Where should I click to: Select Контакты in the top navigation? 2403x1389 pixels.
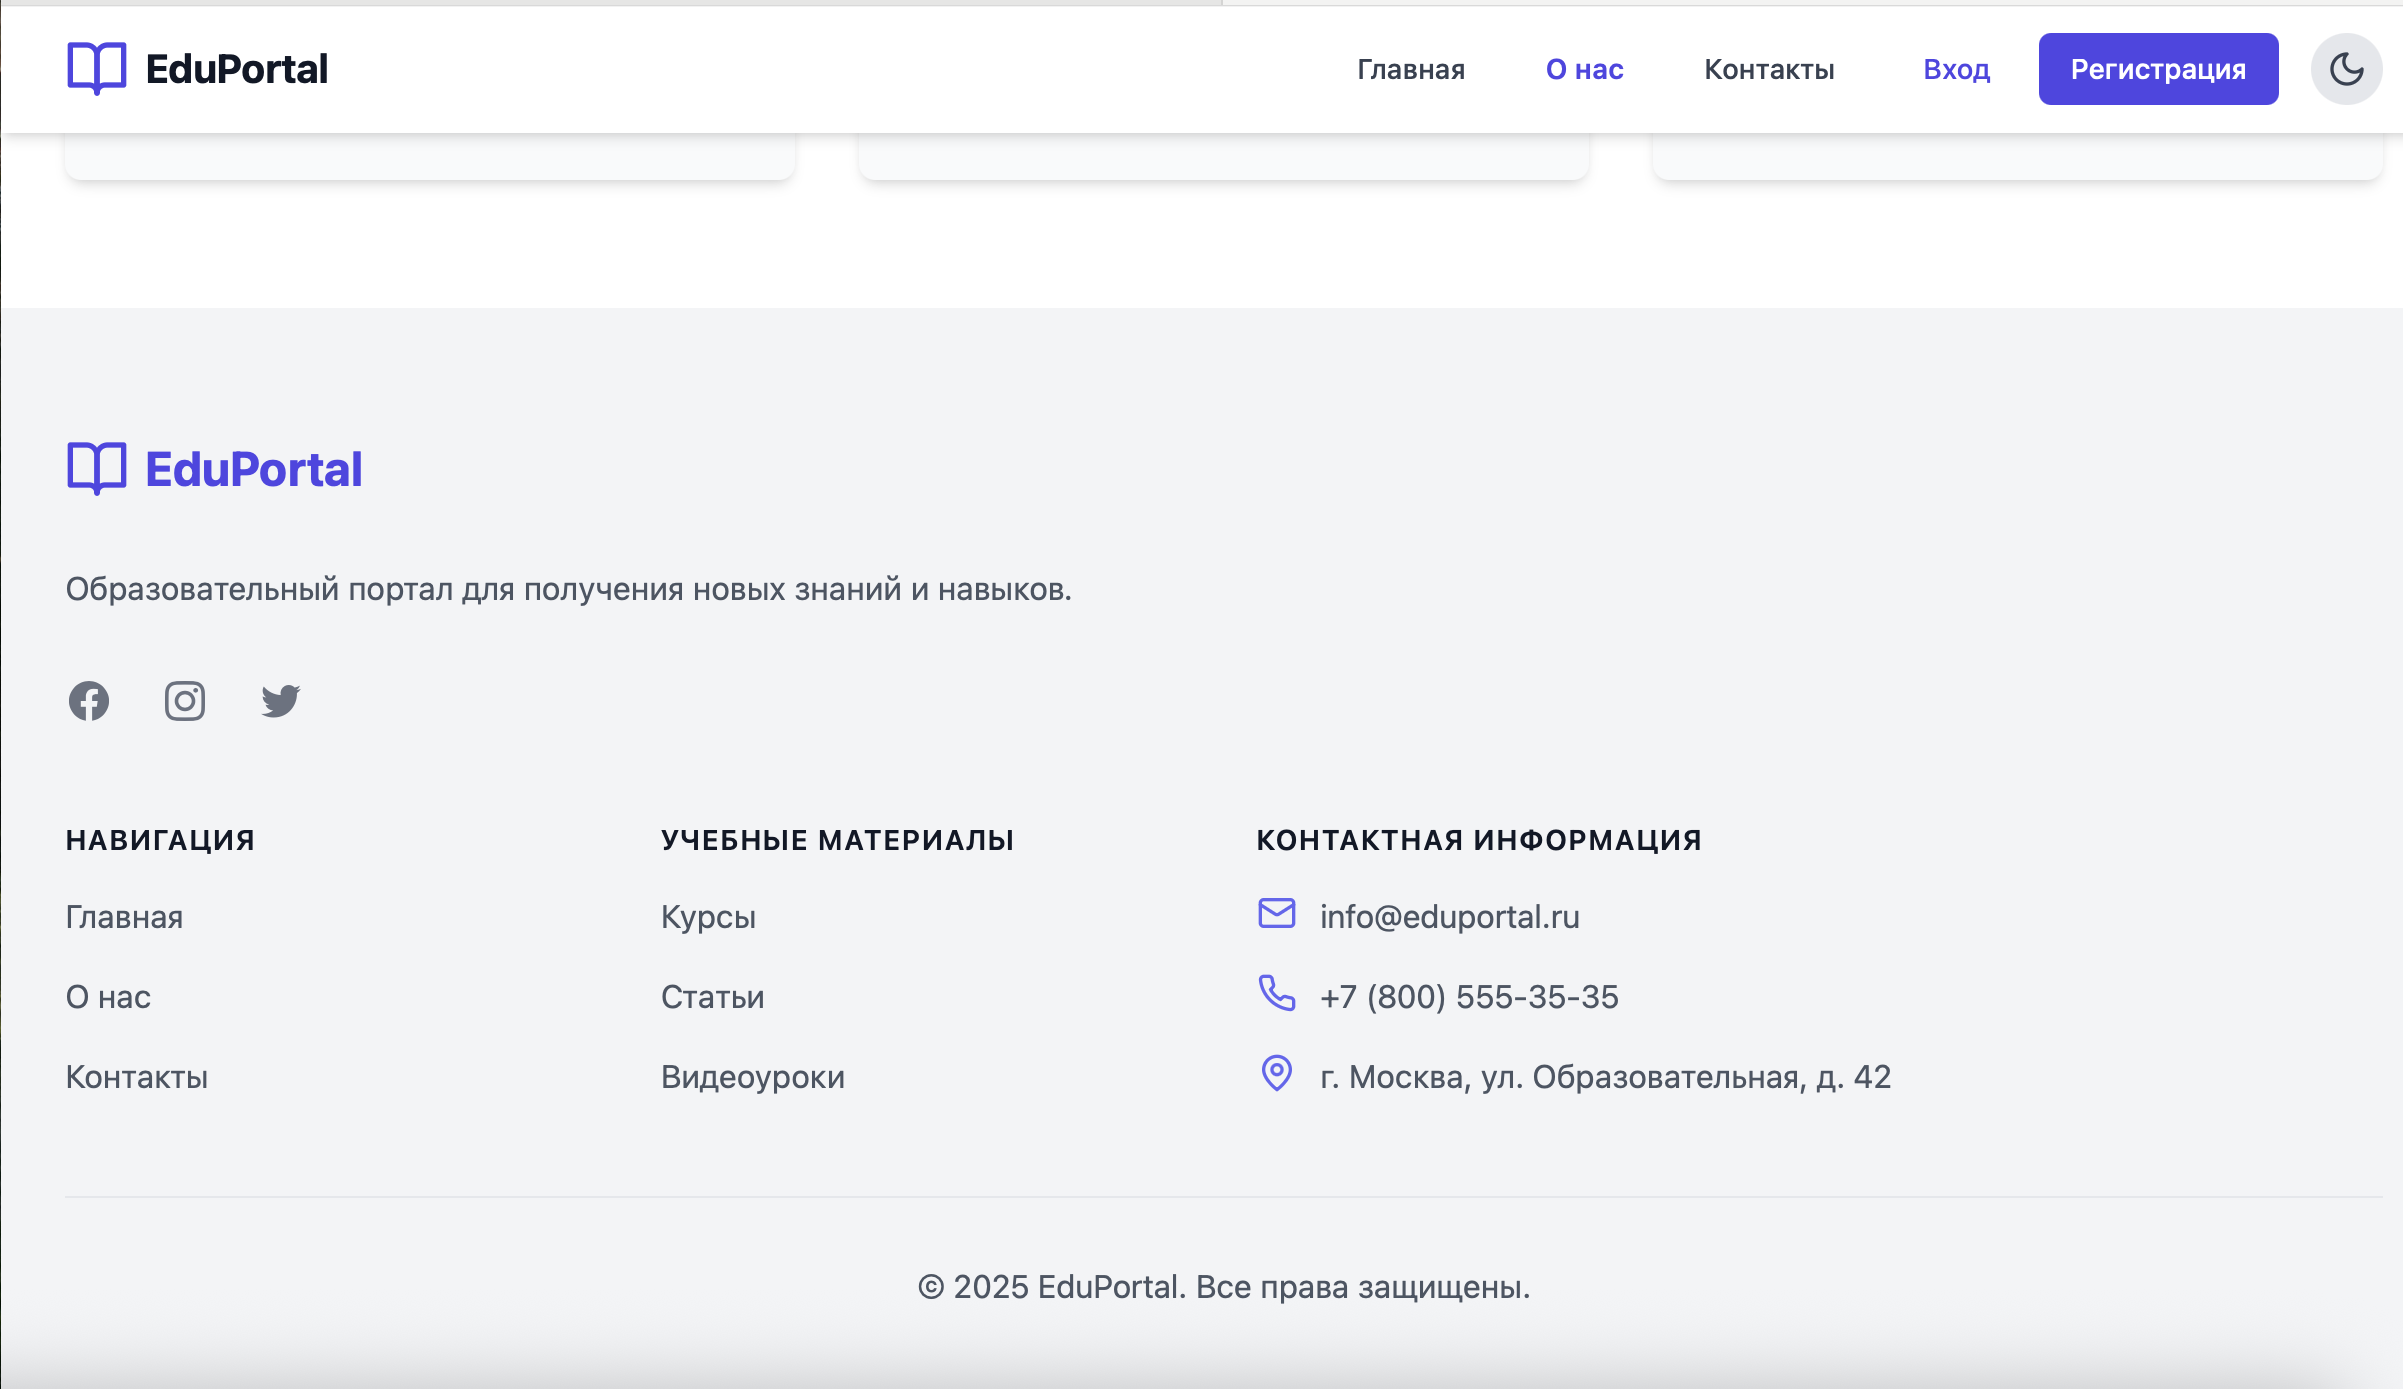[1769, 69]
